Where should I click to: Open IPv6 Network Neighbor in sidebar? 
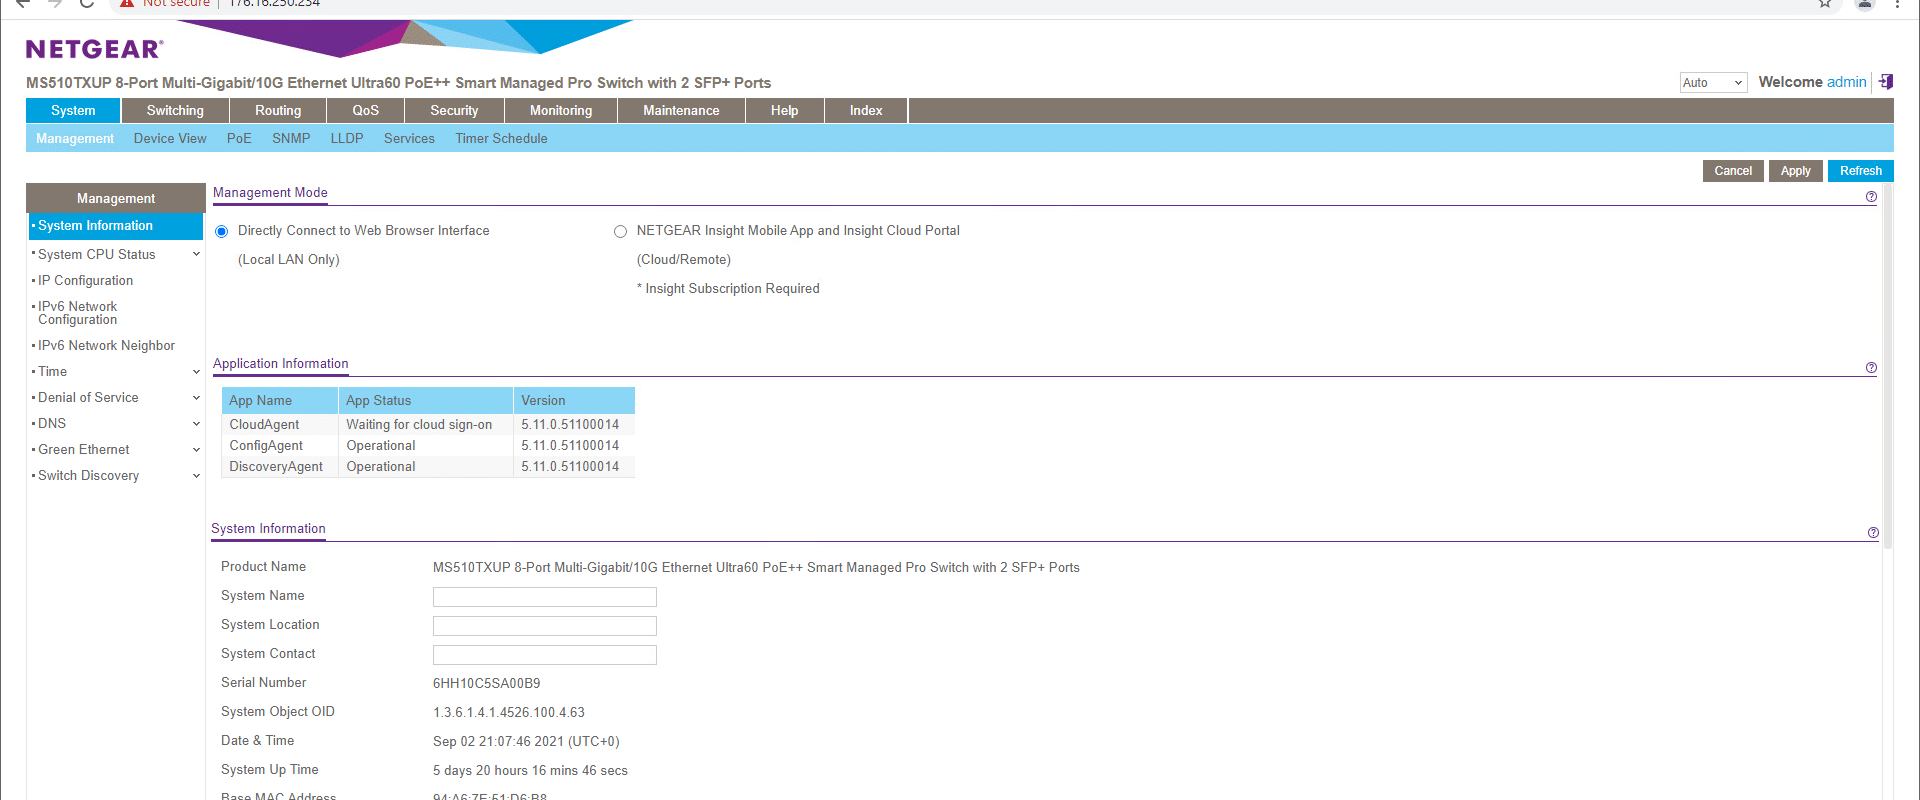tap(106, 346)
